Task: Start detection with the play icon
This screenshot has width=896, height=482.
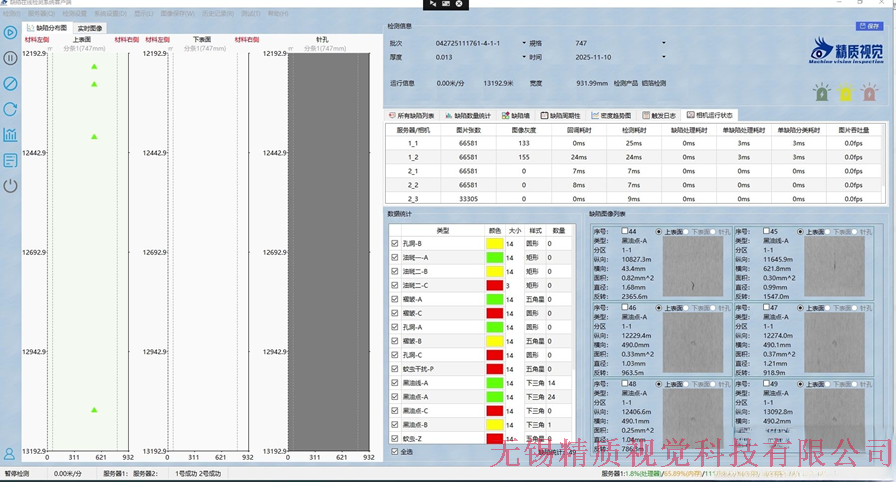Action: click(x=10, y=33)
